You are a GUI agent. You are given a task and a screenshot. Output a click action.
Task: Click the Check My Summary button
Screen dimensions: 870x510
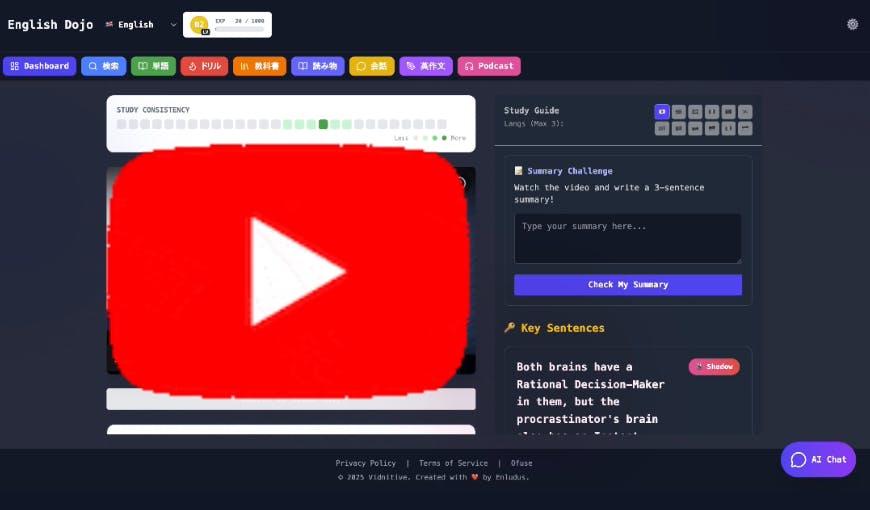[627, 285]
